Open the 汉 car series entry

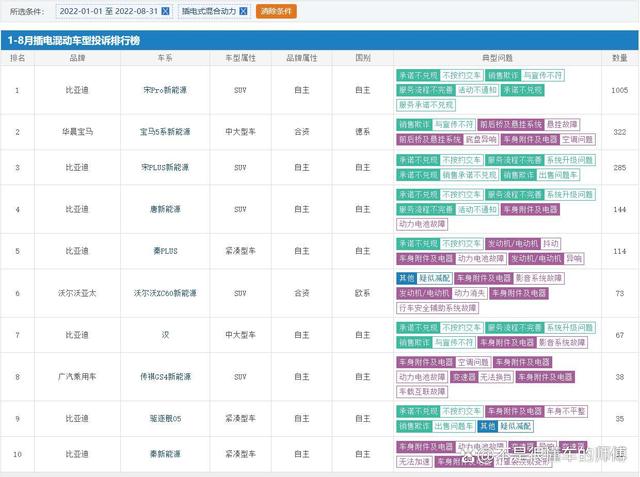point(165,335)
